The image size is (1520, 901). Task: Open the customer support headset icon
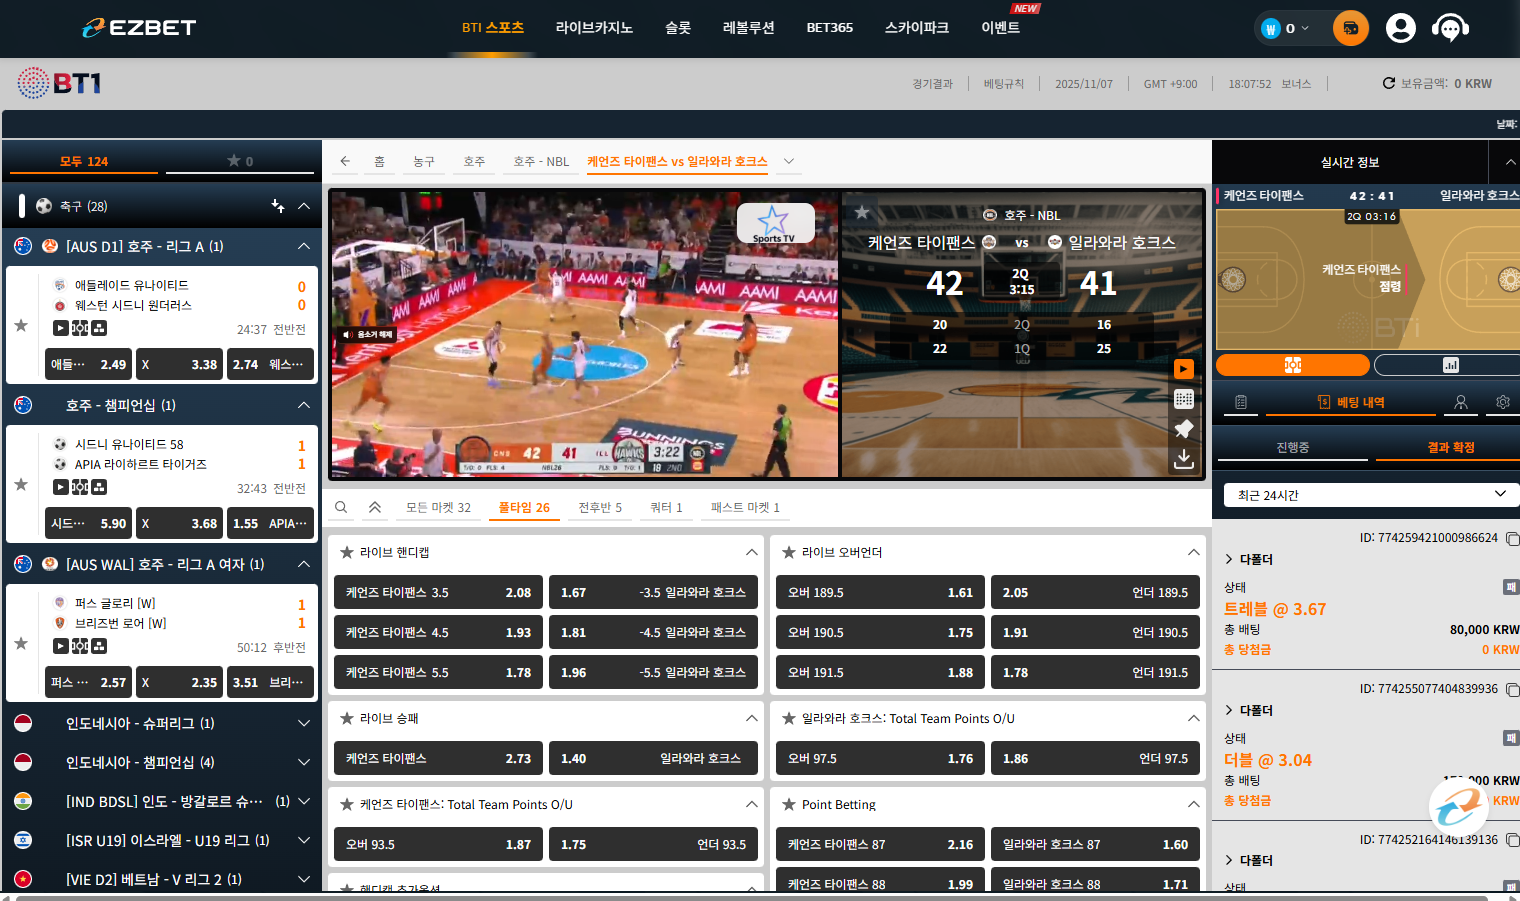(x=1449, y=28)
